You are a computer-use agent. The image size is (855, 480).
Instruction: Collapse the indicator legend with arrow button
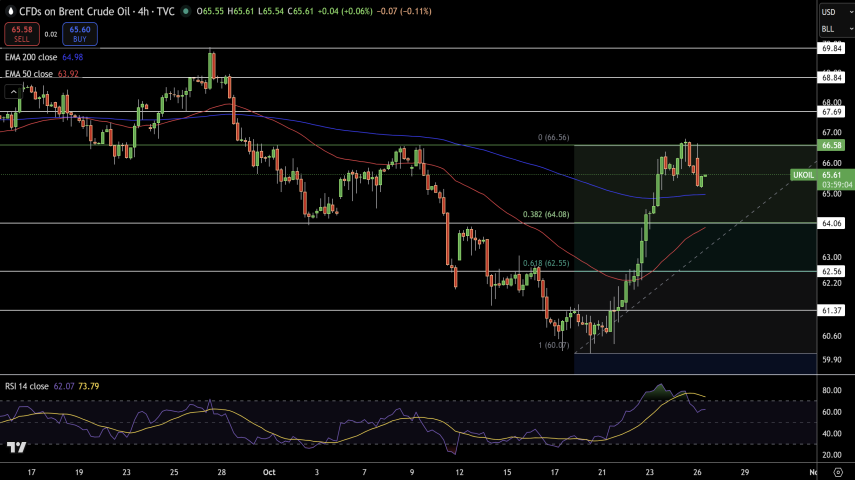pyautogui.click(x=14, y=91)
